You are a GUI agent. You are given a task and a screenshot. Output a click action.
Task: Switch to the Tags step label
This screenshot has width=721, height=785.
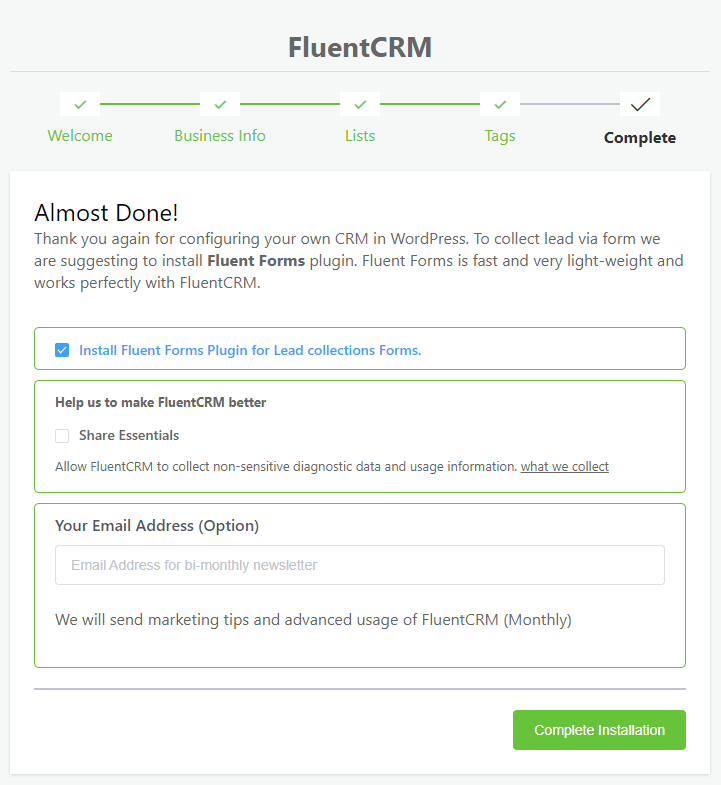500,136
